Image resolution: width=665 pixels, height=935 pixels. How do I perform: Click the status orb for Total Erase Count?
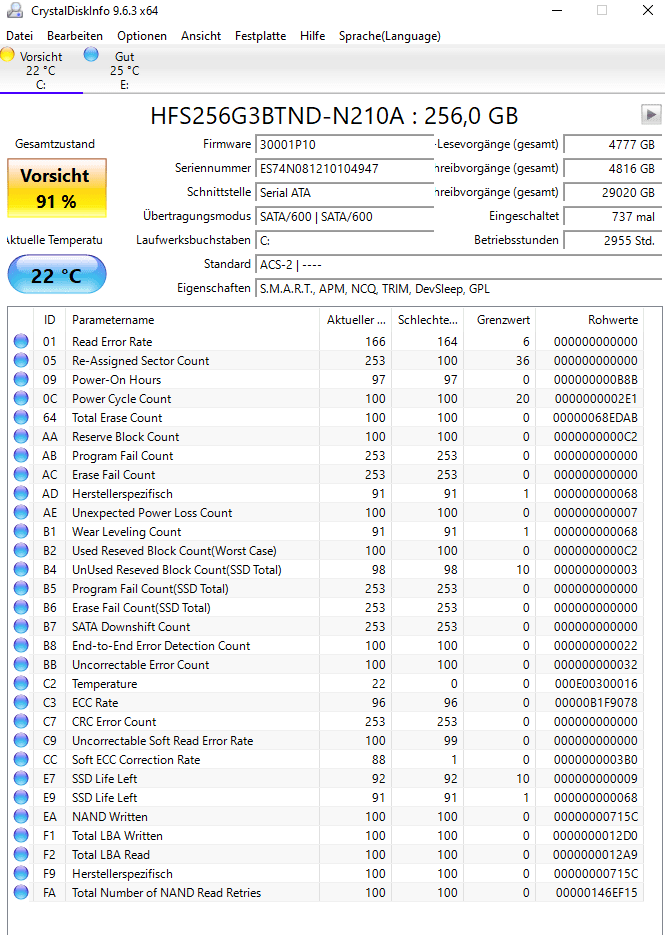(x=21, y=418)
